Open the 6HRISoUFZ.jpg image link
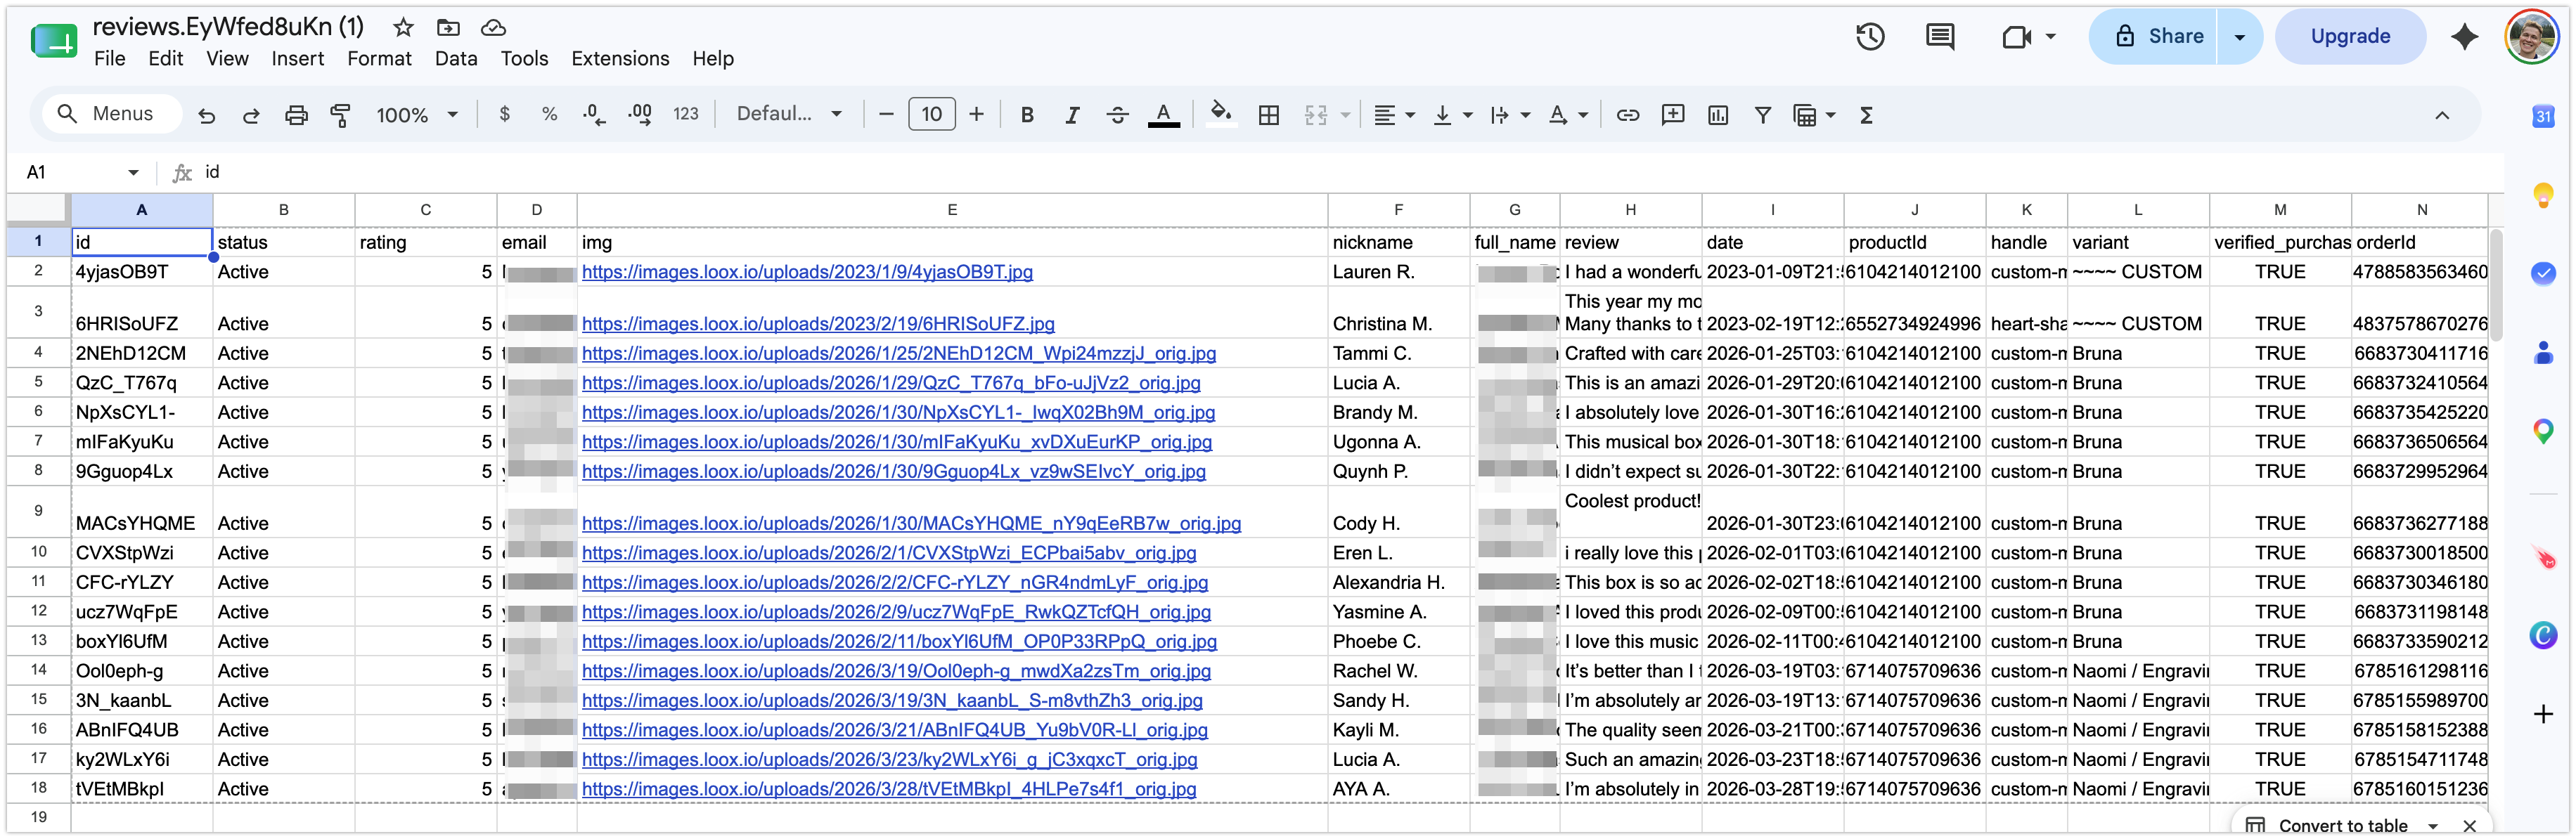This screenshot has width=2576, height=839. coord(817,324)
